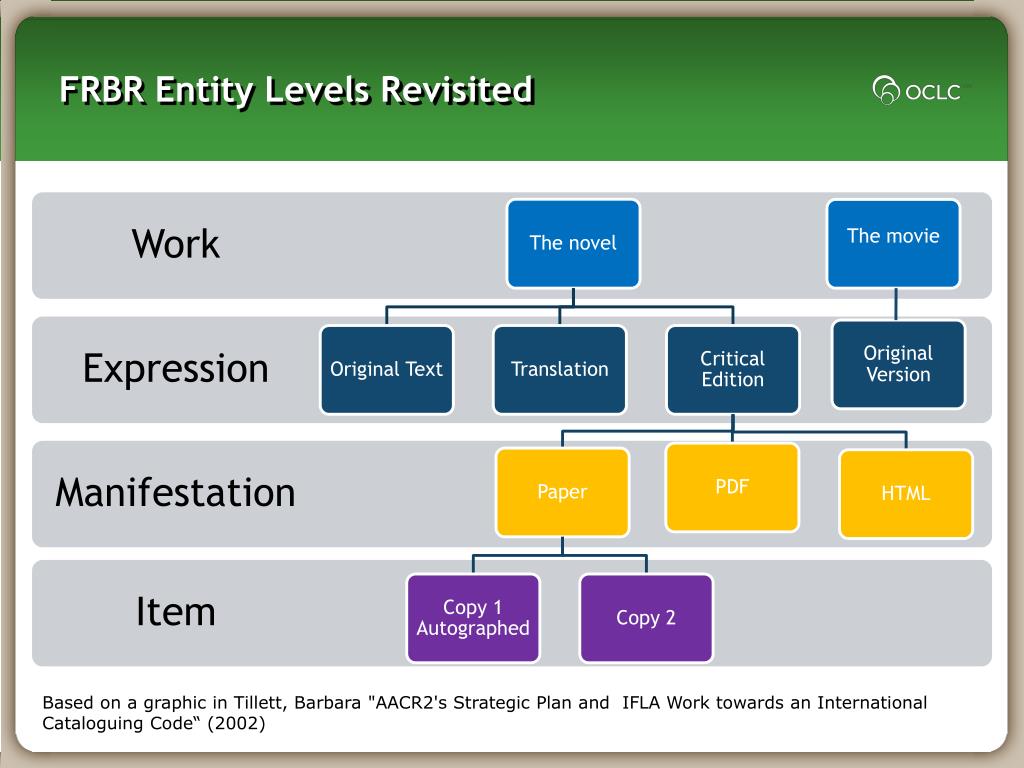Select 'The novel' work box

(573, 244)
